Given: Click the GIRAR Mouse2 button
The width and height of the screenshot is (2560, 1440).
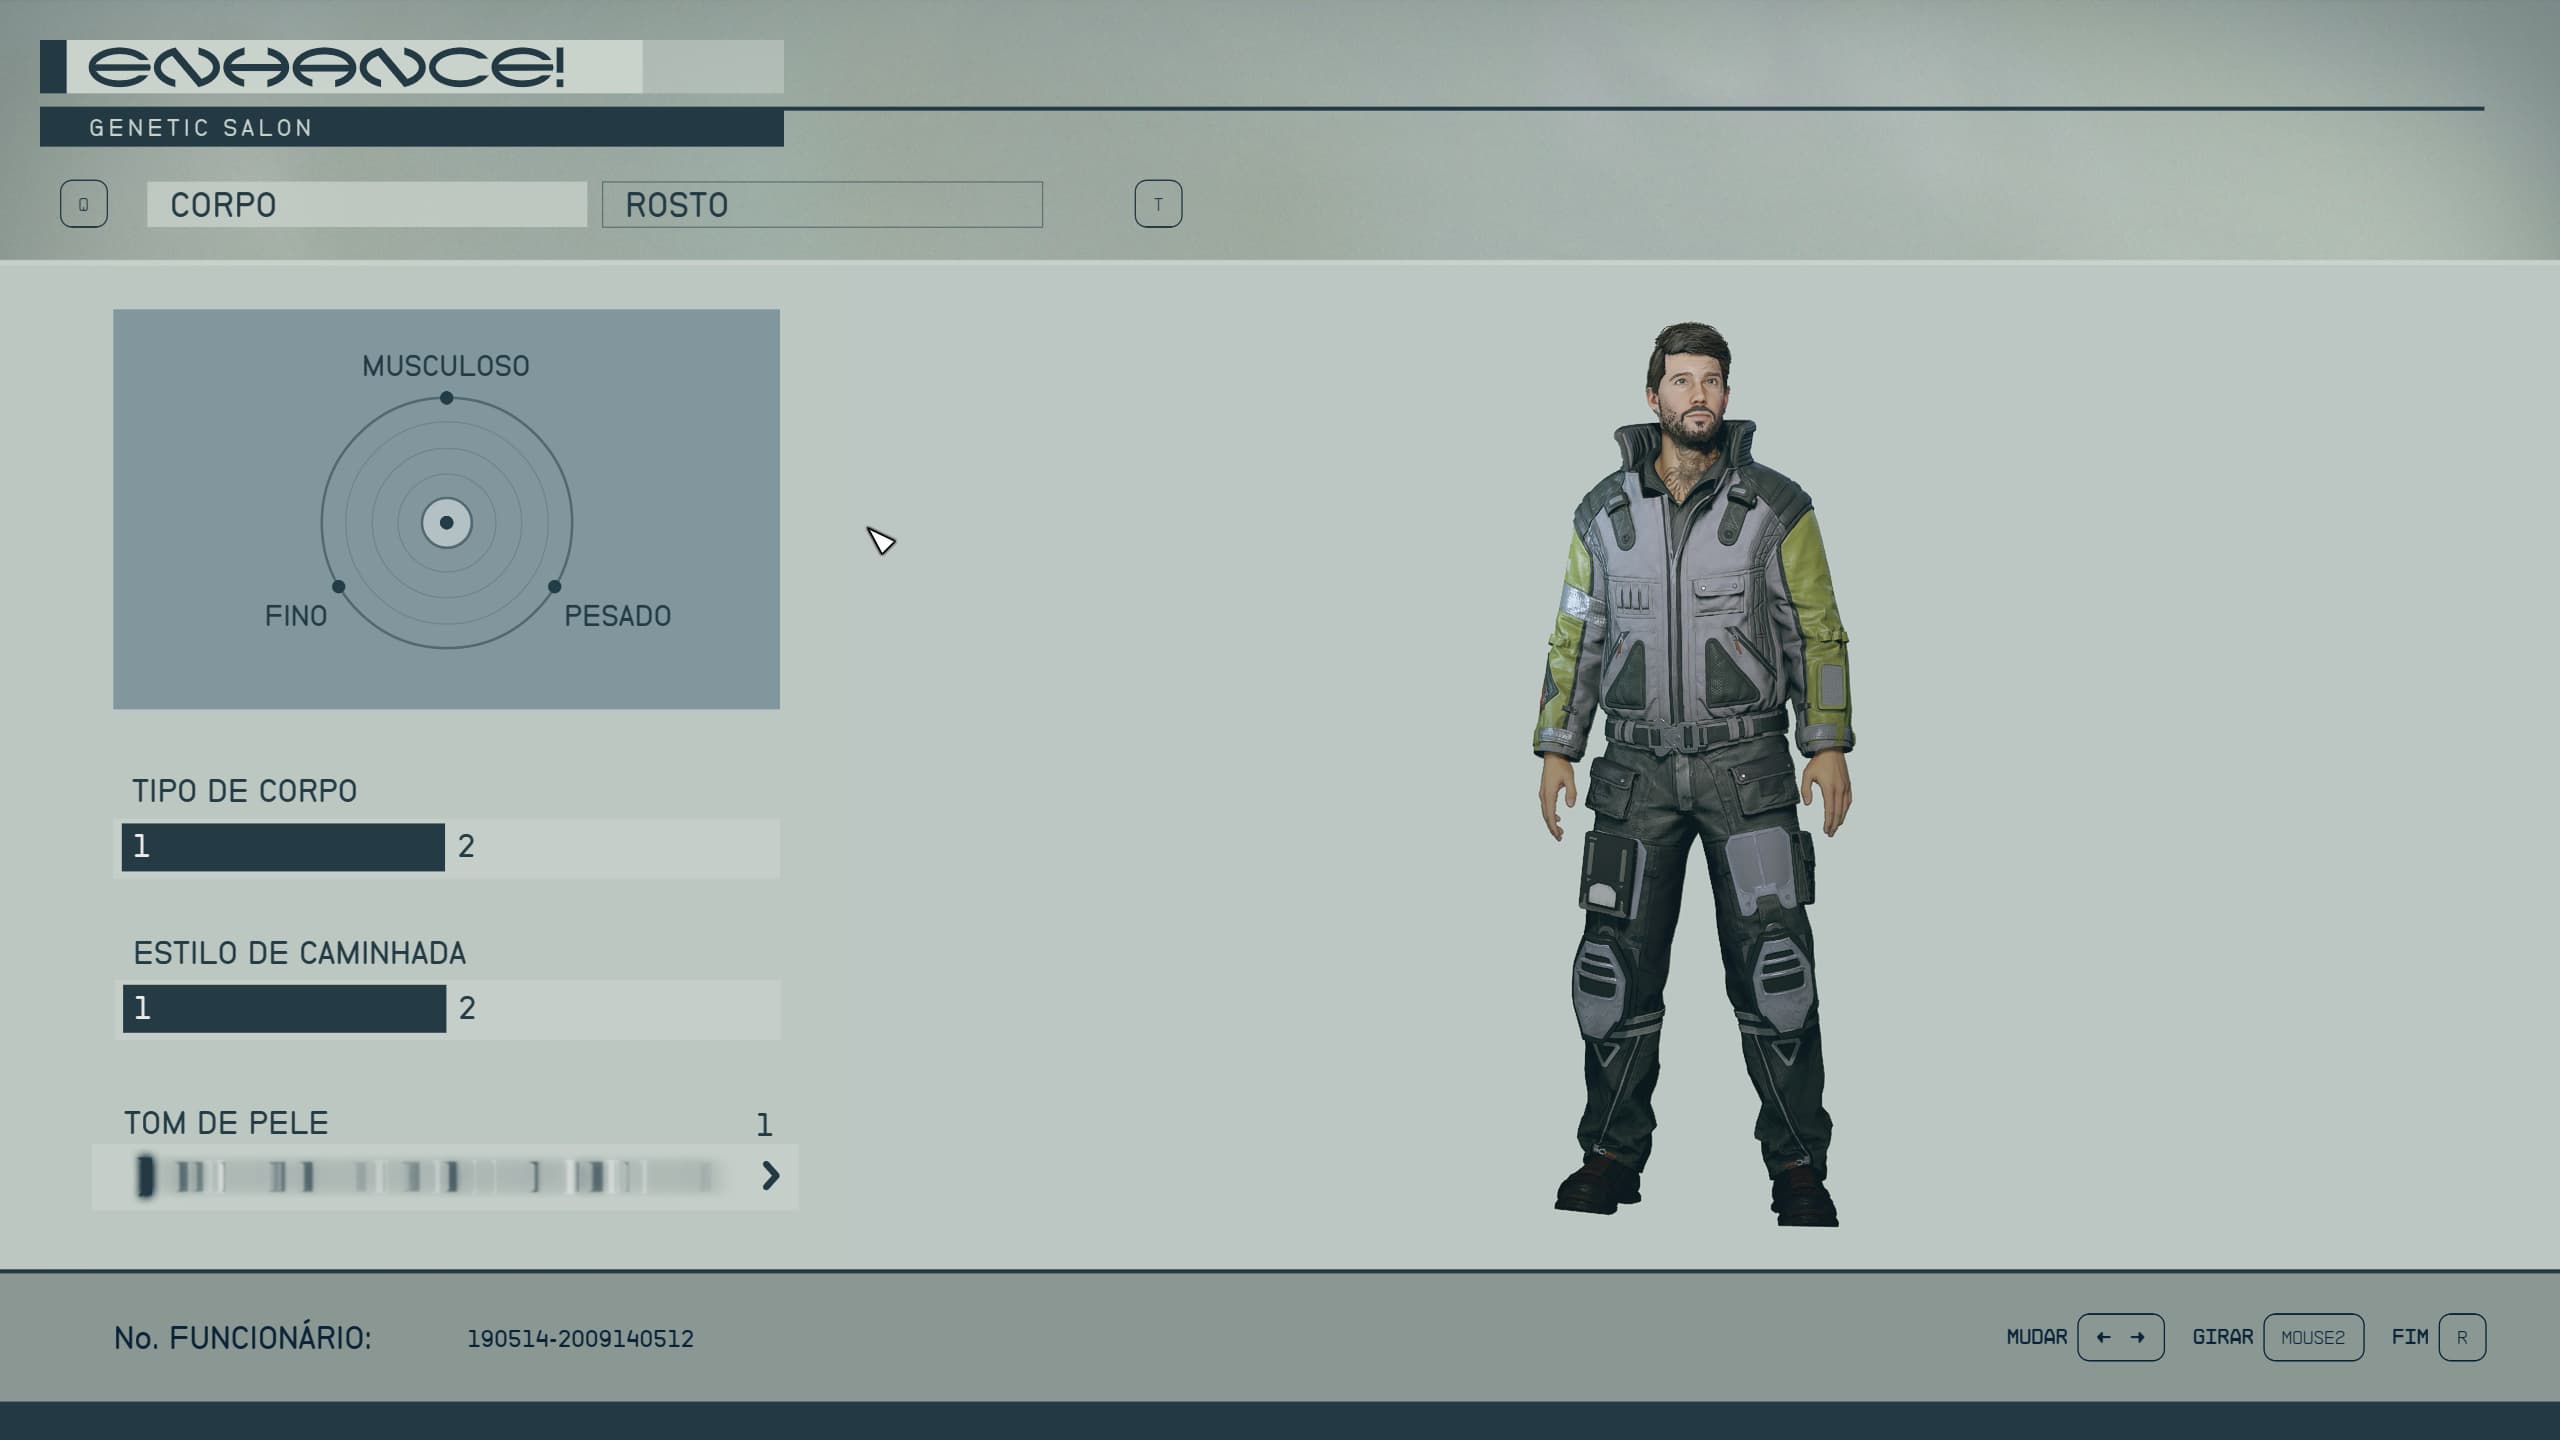Looking at the screenshot, I should click(x=2313, y=1337).
